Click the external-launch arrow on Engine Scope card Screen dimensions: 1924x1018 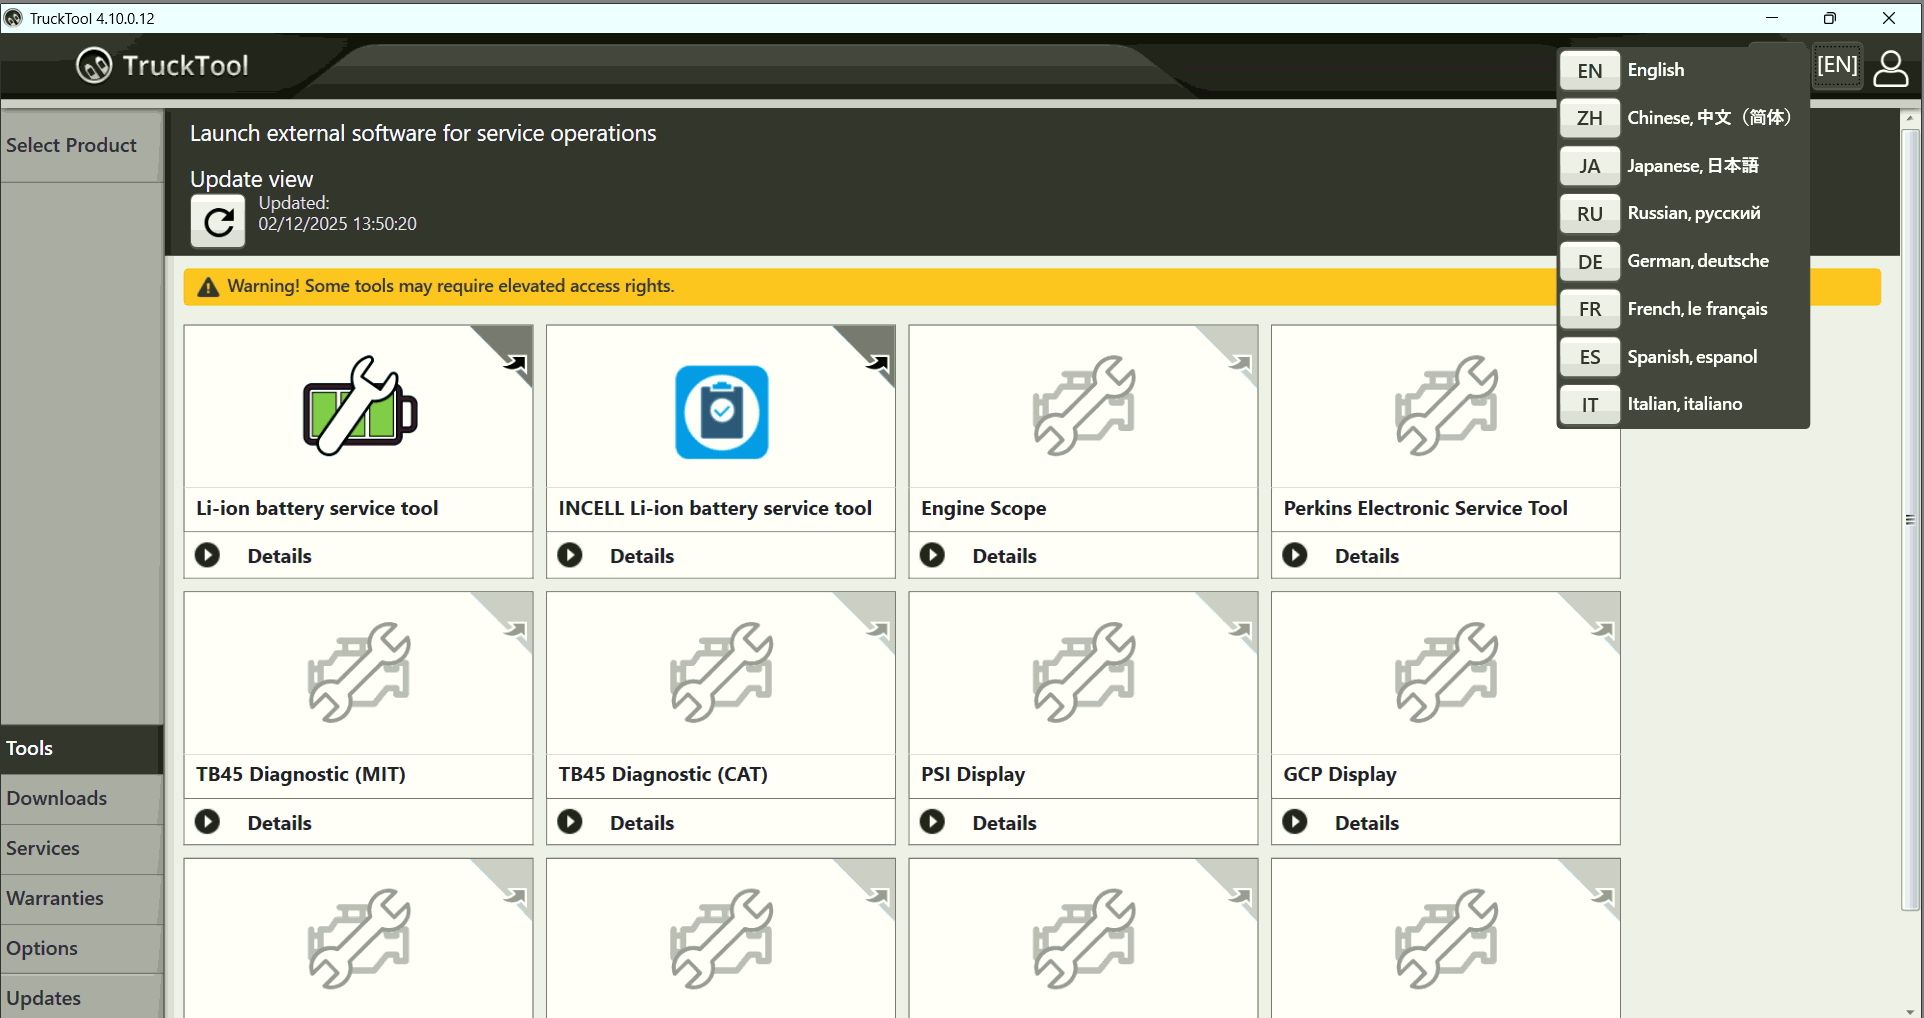pyautogui.click(x=1240, y=364)
